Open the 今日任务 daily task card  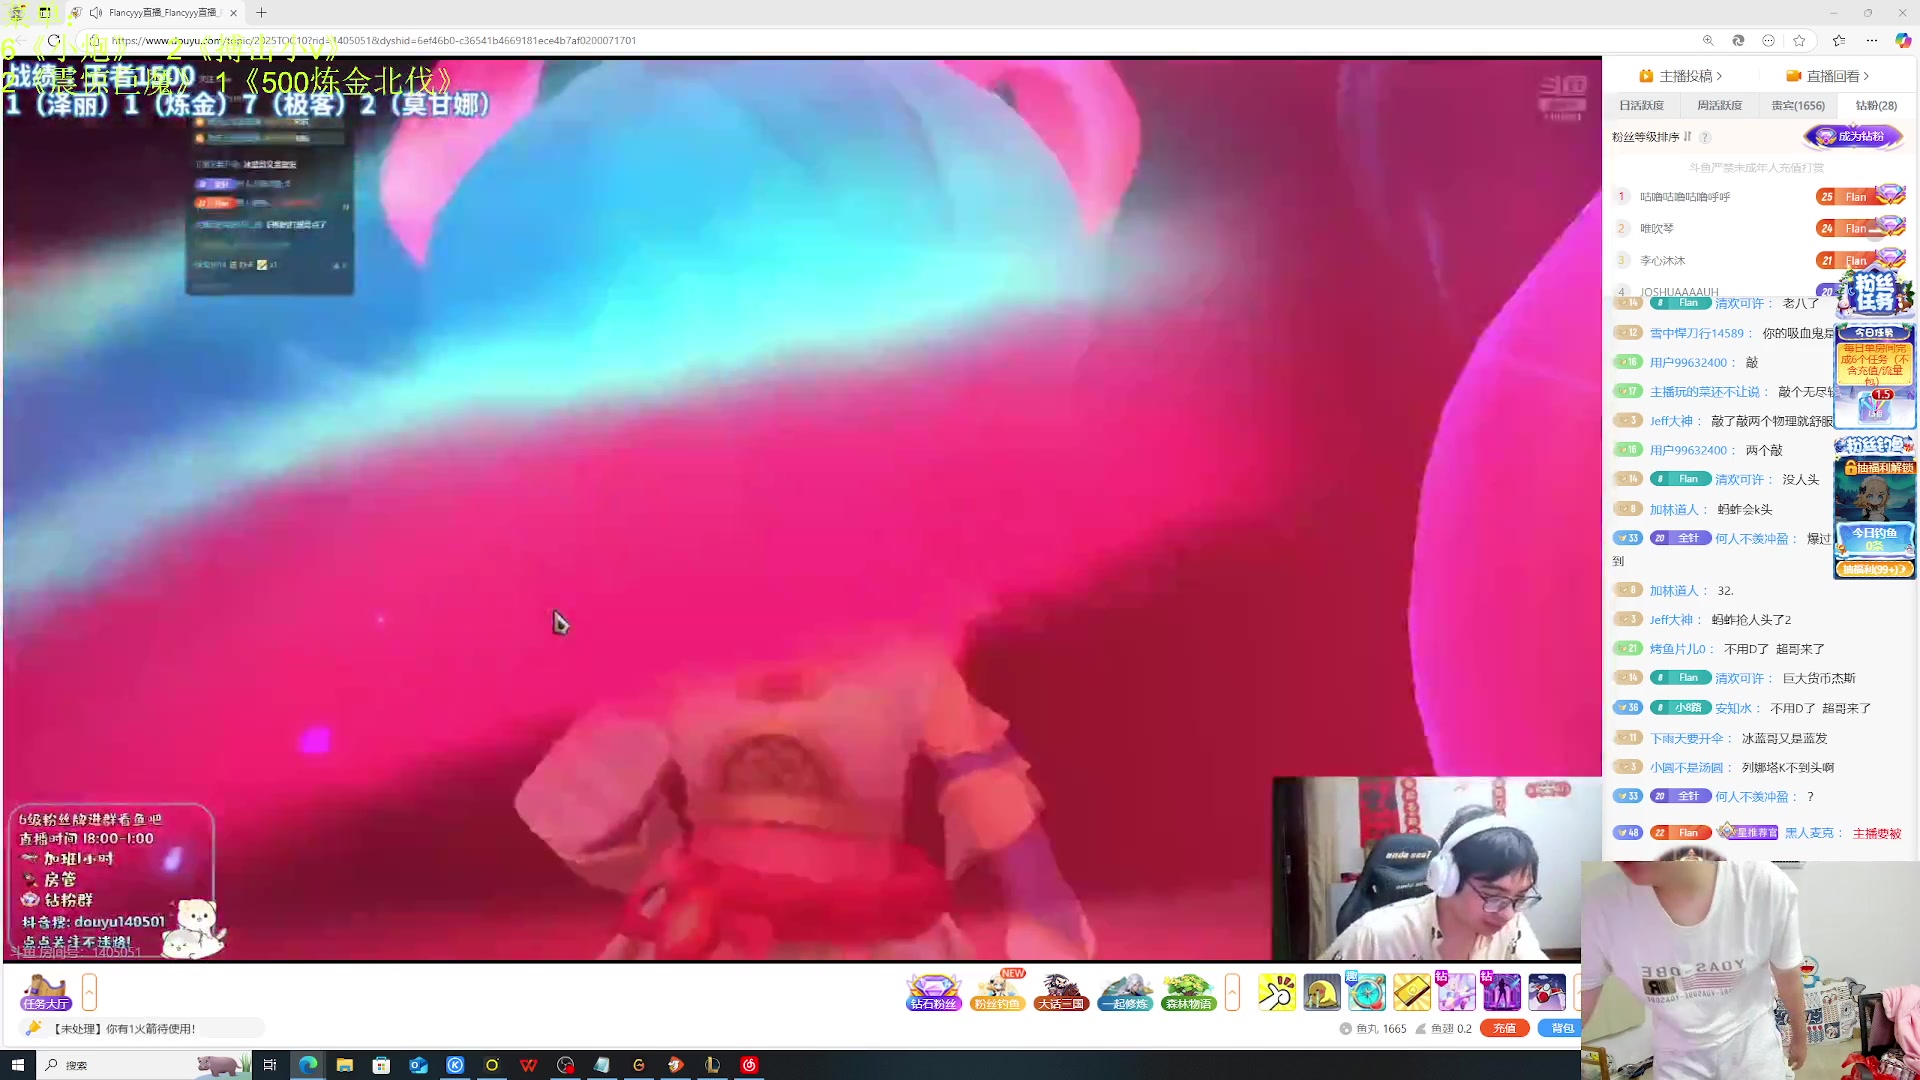[x=1875, y=375]
